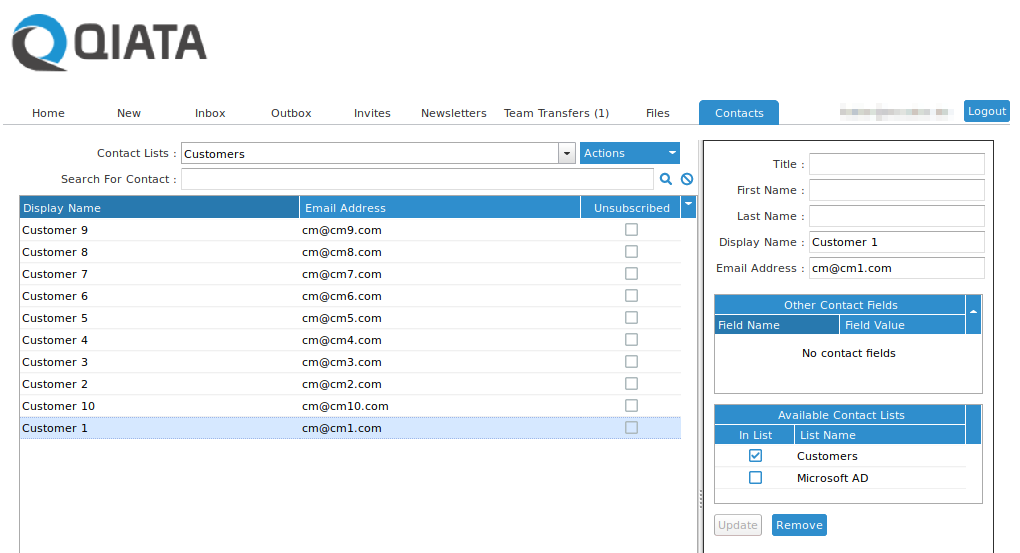The height and width of the screenshot is (553, 1020).
Task: Click the panel splitter handle
Action: (x=700, y=497)
